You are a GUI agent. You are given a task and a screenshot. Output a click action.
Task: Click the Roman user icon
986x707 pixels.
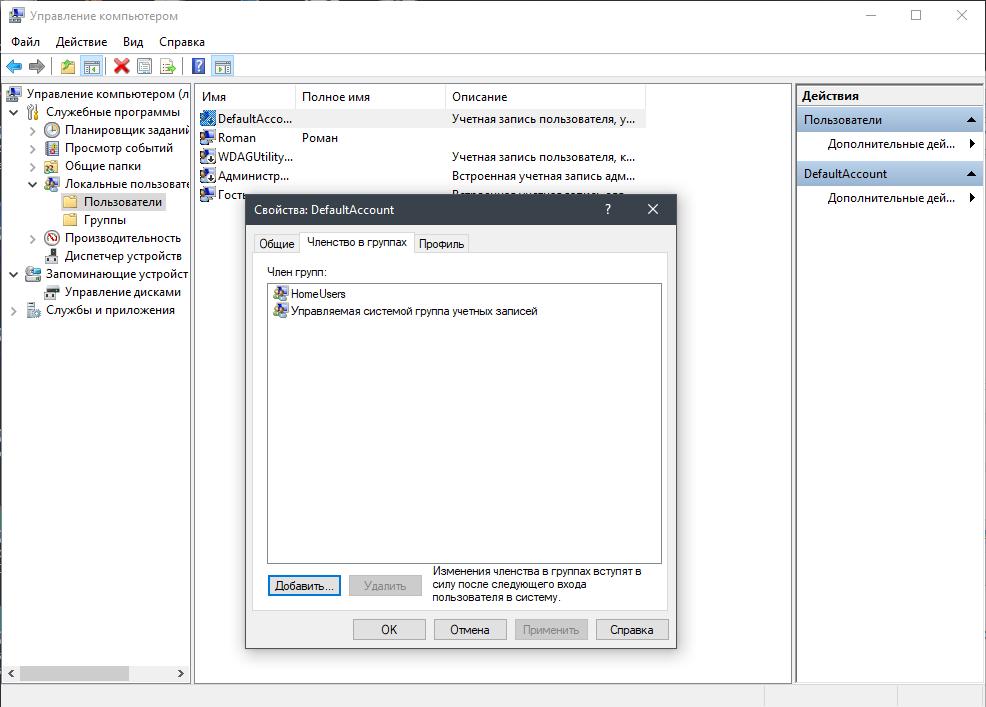[208, 137]
